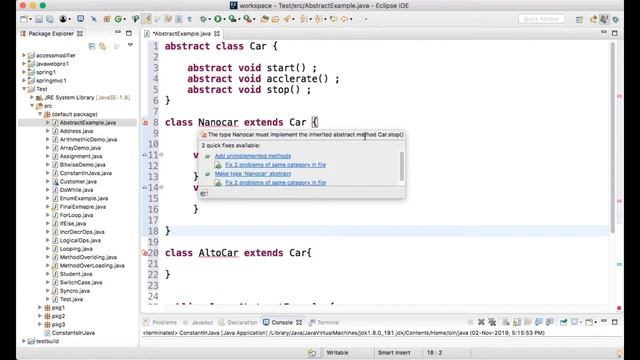
Task: Select ConstantsInJava under pkg3
Action: [x=73, y=333]
